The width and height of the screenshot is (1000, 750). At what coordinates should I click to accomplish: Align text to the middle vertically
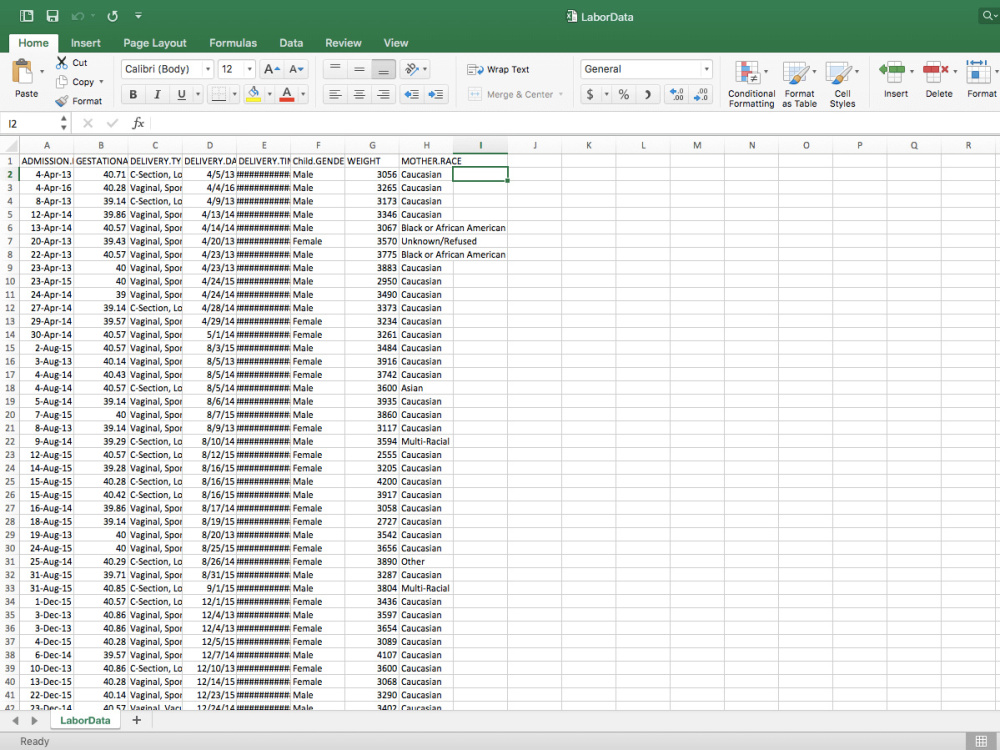pos(359,69)
